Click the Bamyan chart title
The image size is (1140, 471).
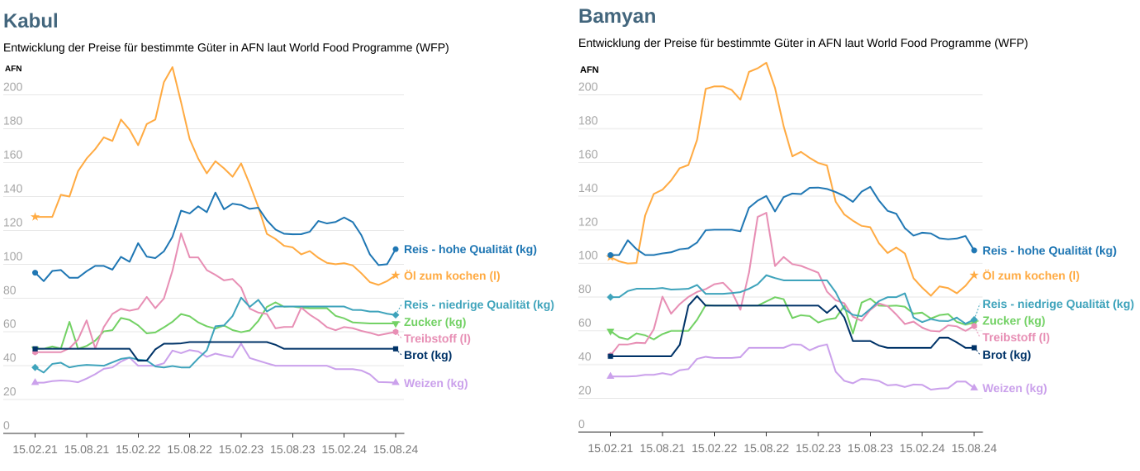click(x=617, y=16)
